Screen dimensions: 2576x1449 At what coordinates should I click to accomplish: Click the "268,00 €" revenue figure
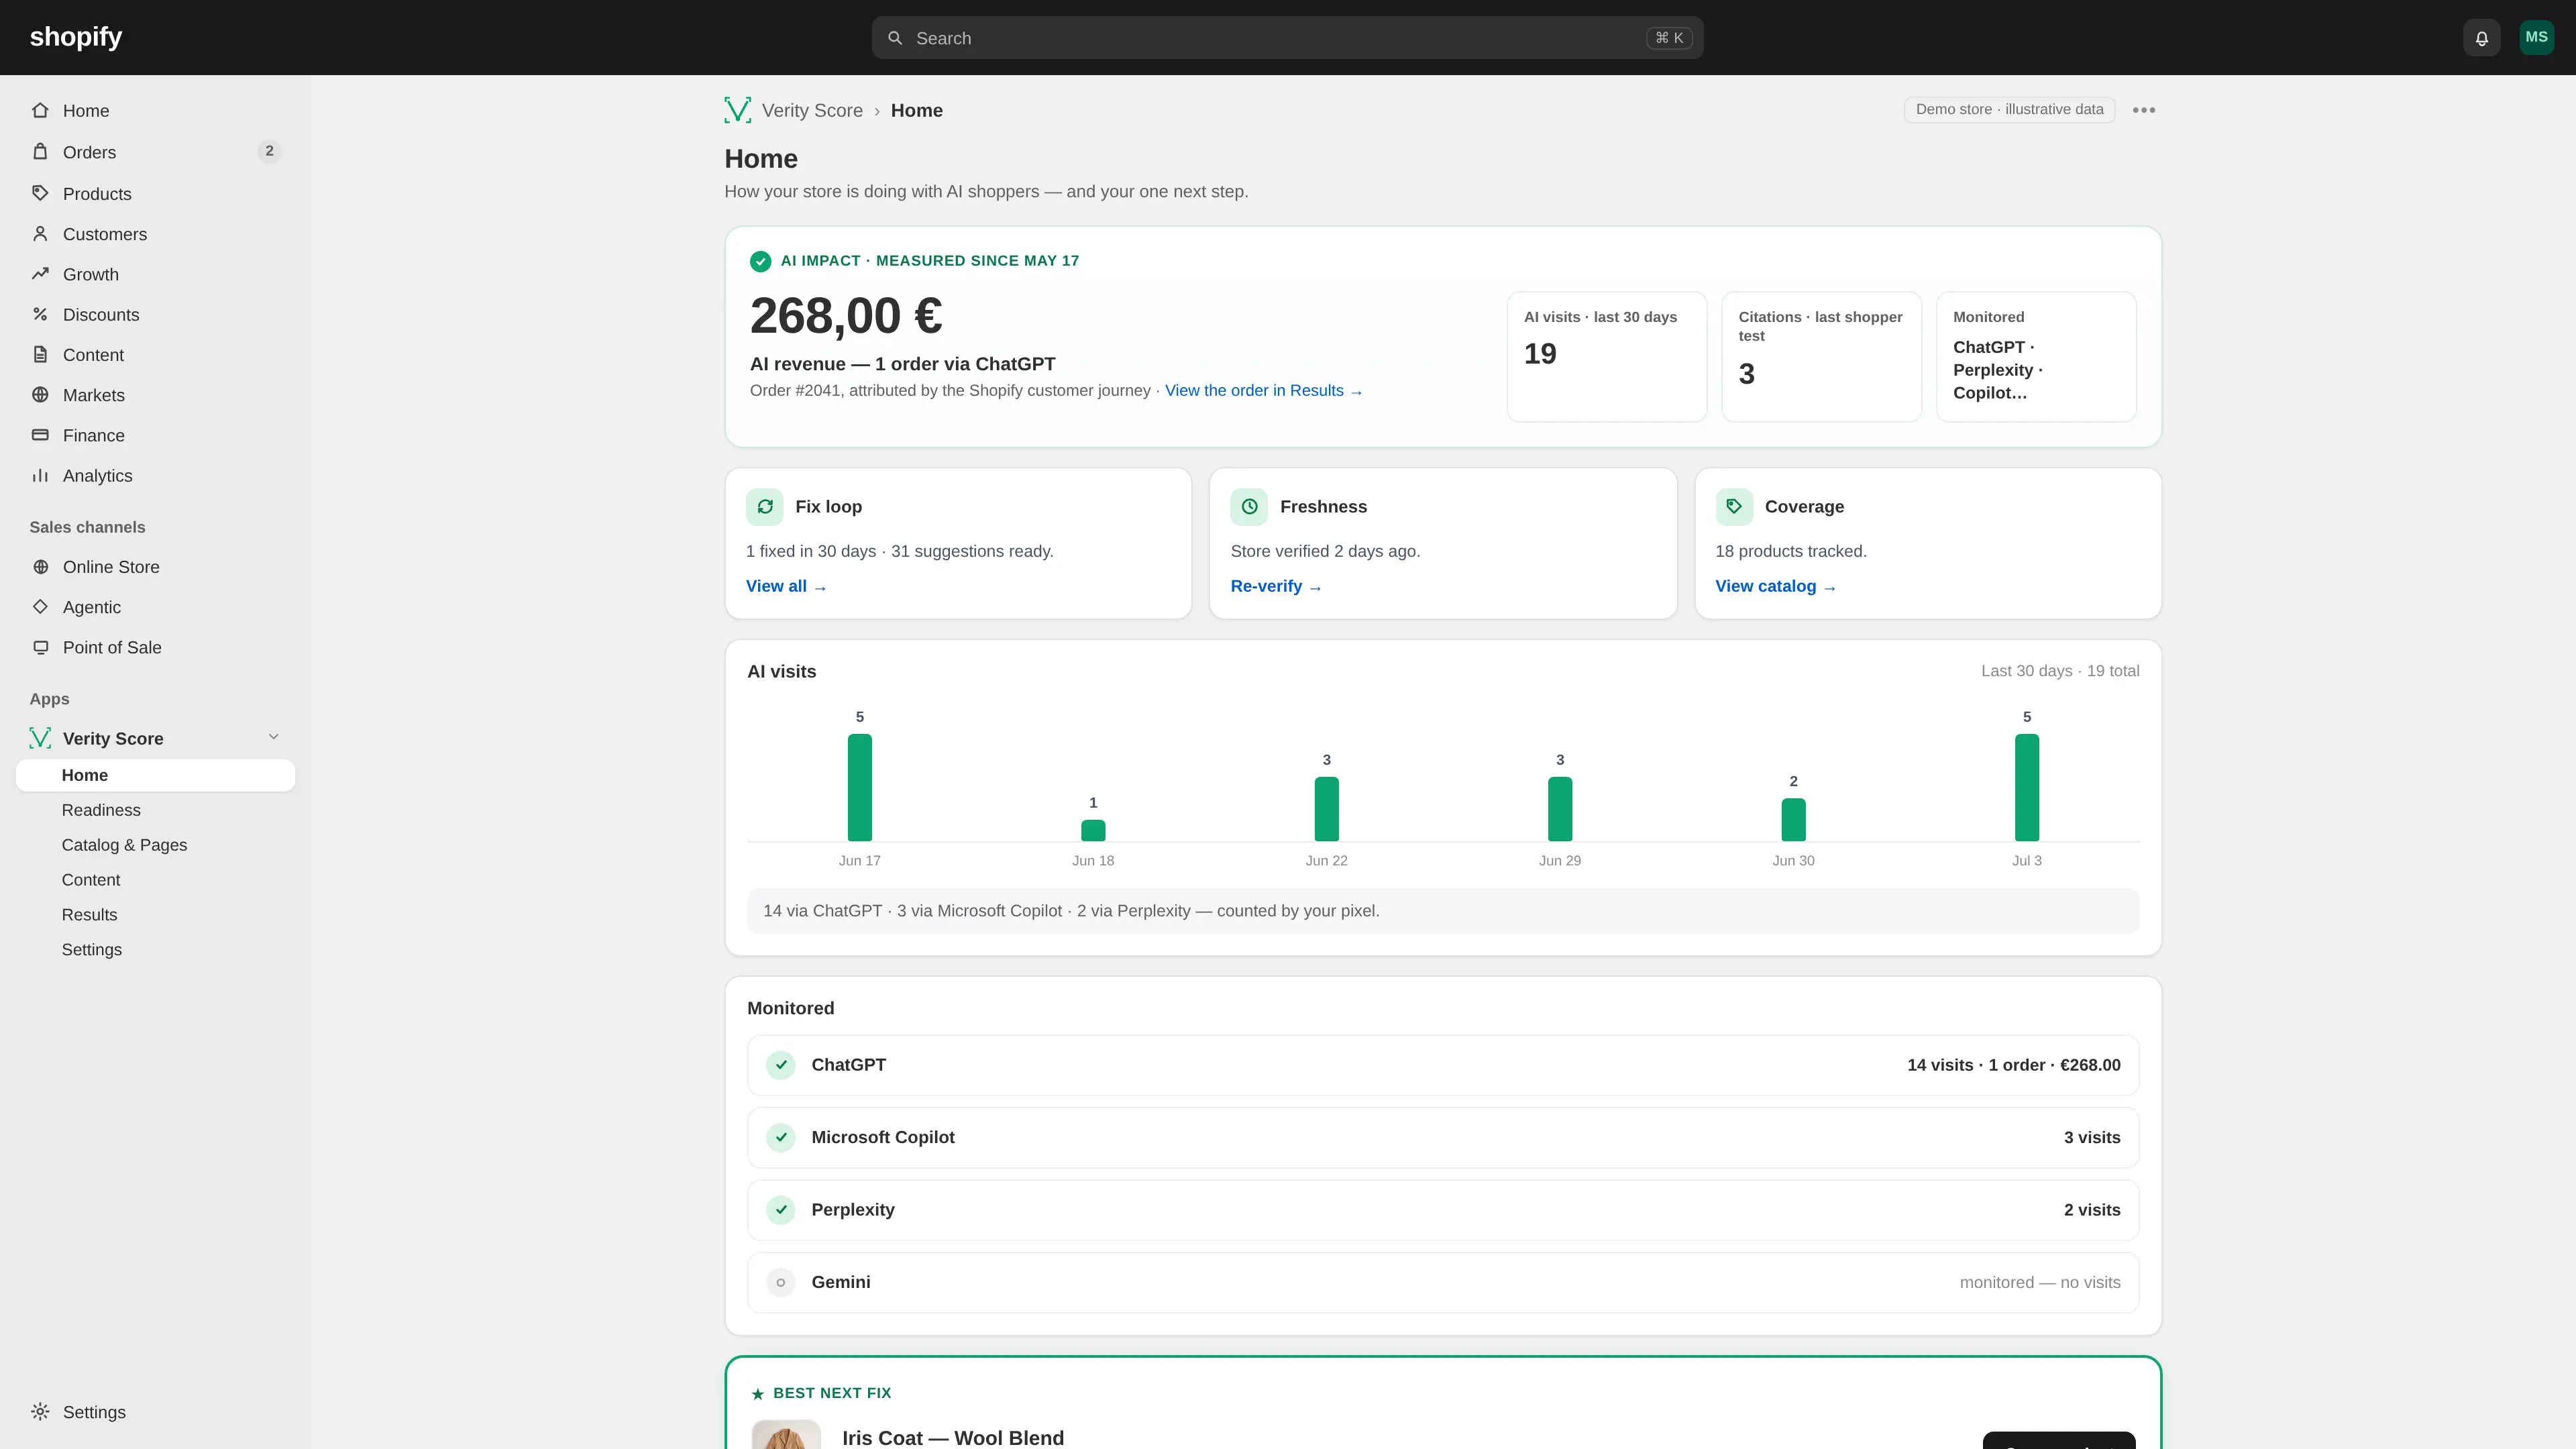846,316
